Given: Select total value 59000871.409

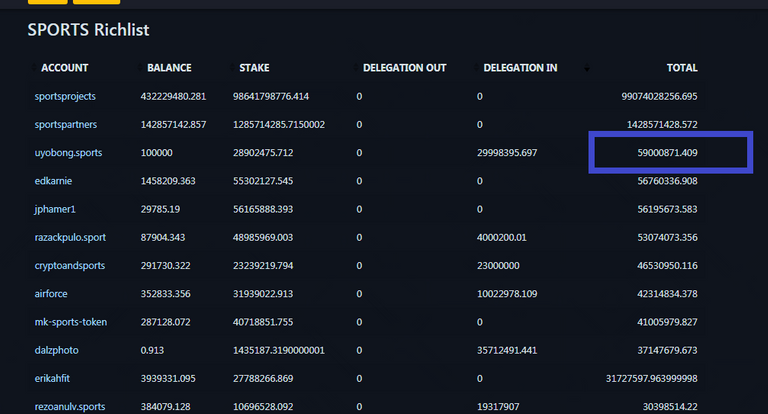Looking at the screenshot, I should pyautogui.click(x=667, y=153).
